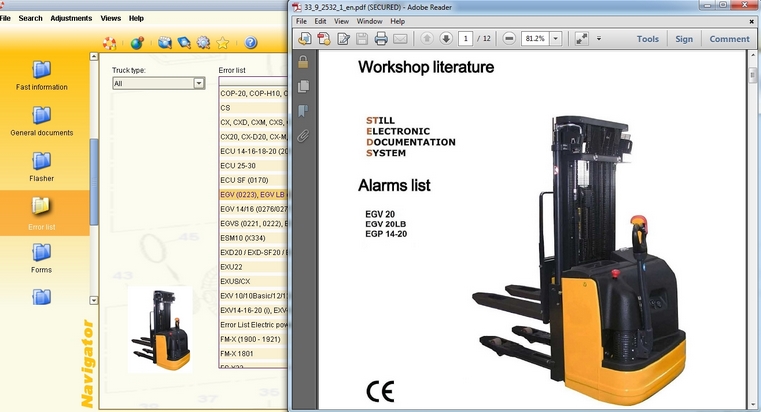761x412 pixels.
Task: Click the unlabeled folder below Forms
Action: point(42,297)
